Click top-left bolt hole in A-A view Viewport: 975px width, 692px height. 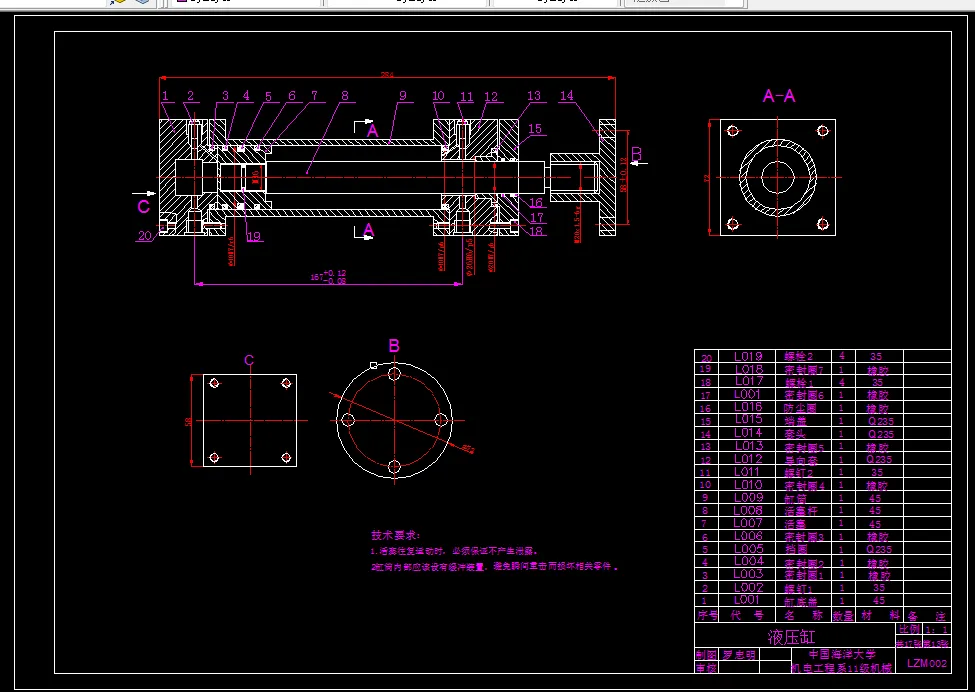[732, 131]
